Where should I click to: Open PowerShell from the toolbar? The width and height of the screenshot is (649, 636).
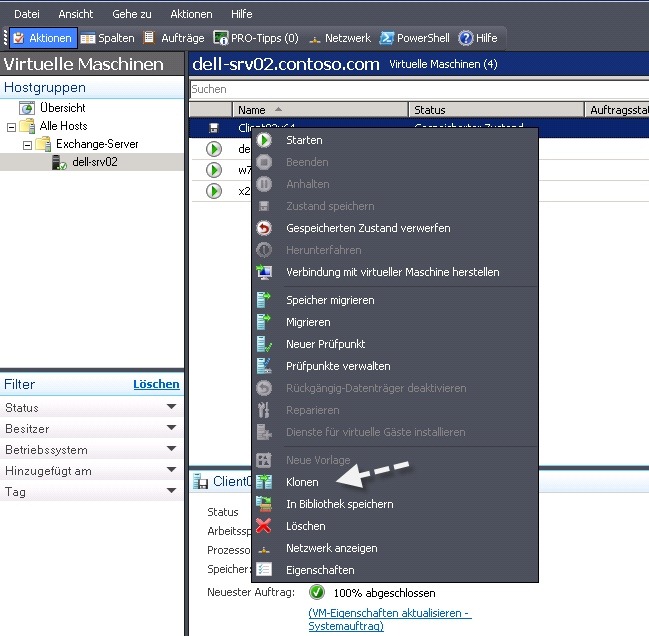tap(414, 38)
